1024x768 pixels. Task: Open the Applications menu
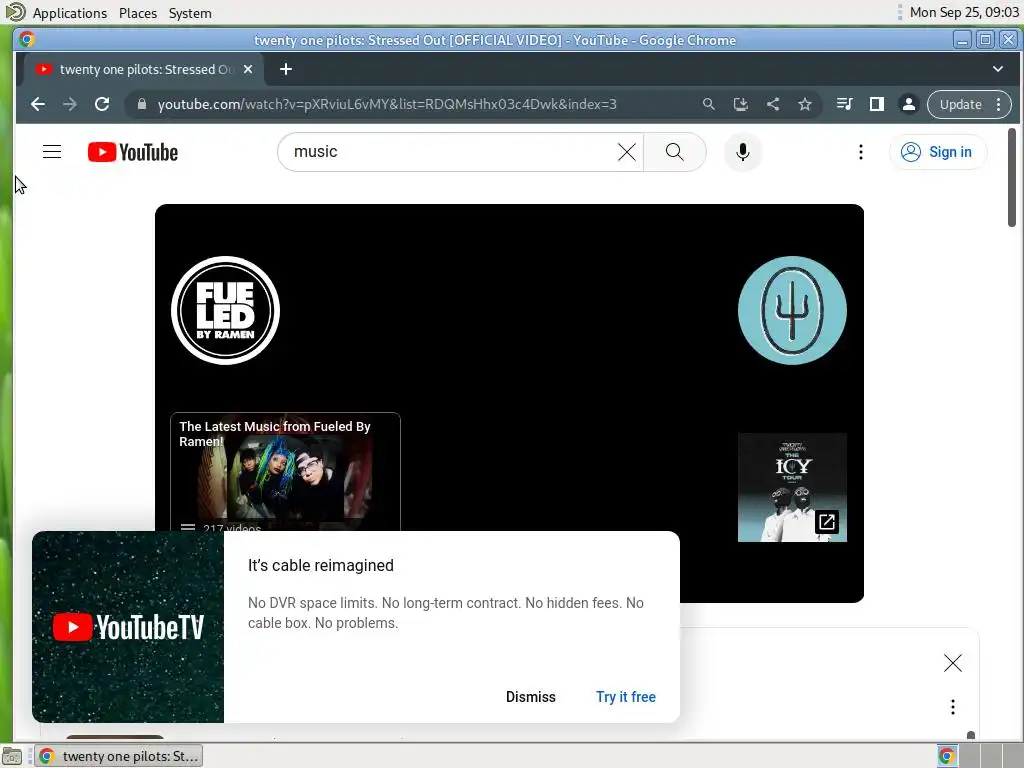pyautogui.click(x=69, y=13)
